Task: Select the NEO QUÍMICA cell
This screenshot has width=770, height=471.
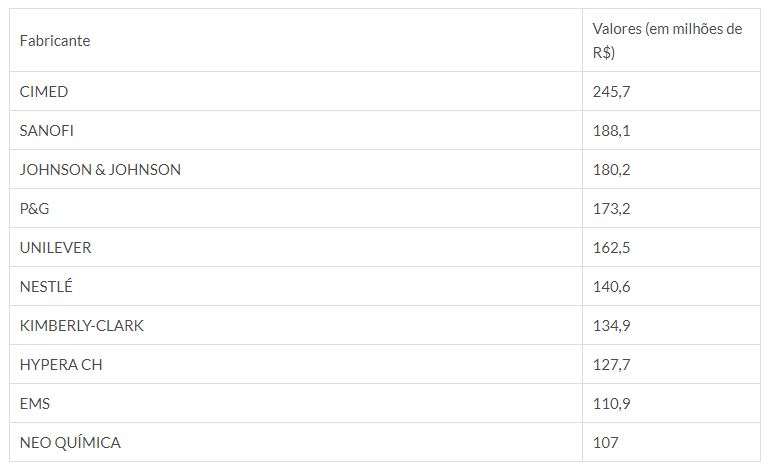Action: coord(70,443)
